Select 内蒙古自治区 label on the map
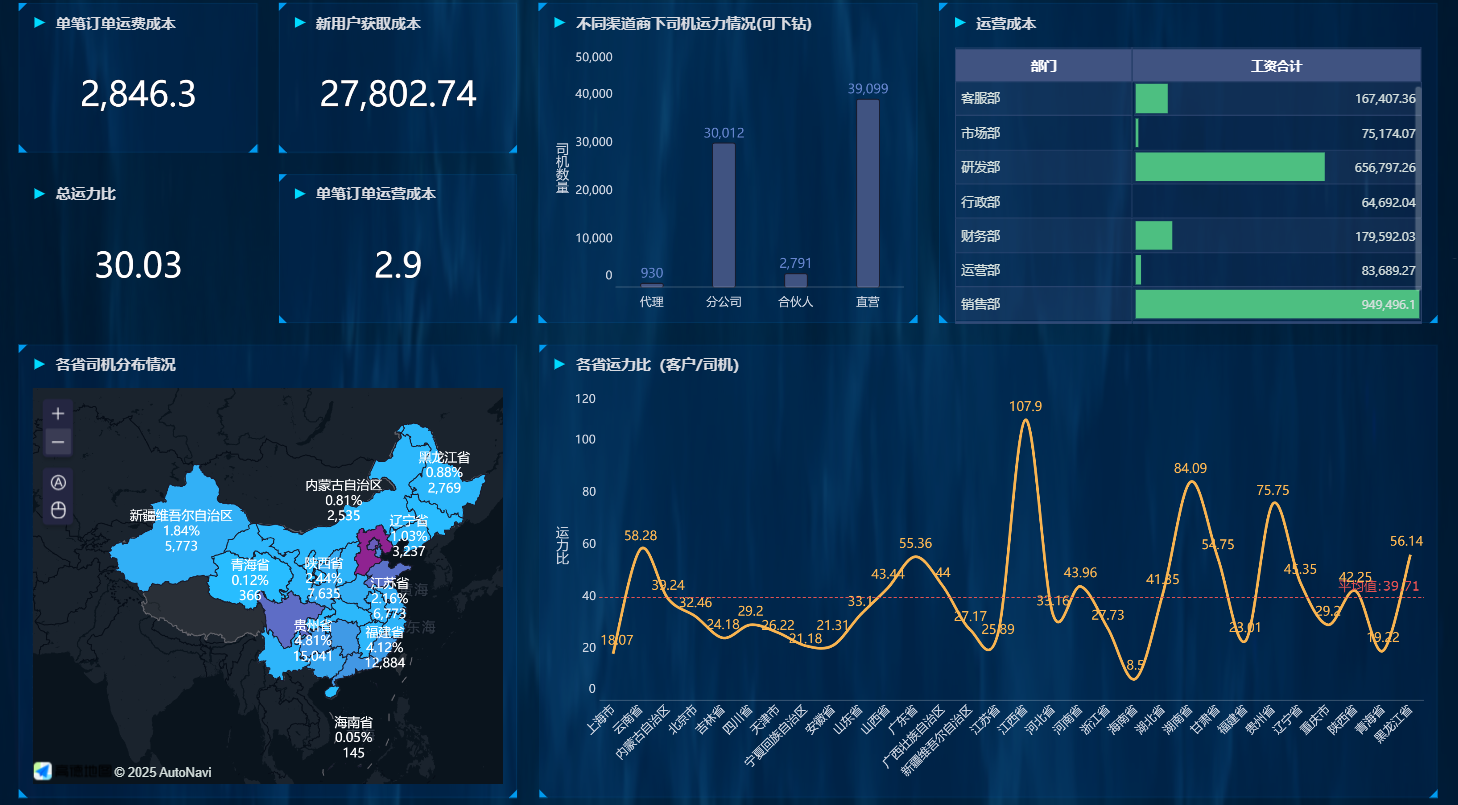The width and height of the screenshot is (1458, 805). coord(344,485)
